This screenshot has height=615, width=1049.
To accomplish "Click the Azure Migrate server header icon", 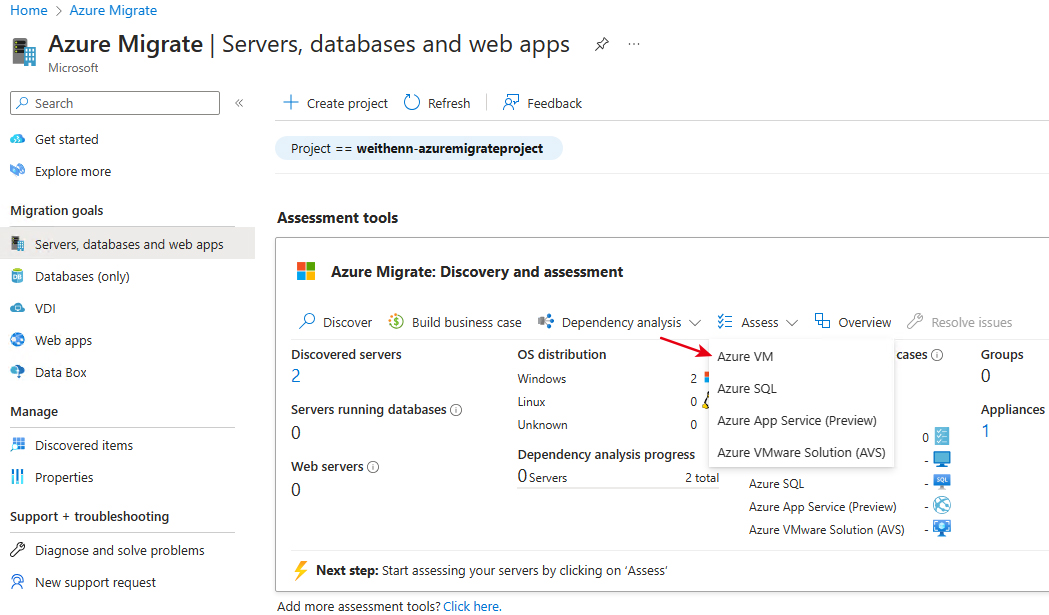I will click(x=24, y=52).
